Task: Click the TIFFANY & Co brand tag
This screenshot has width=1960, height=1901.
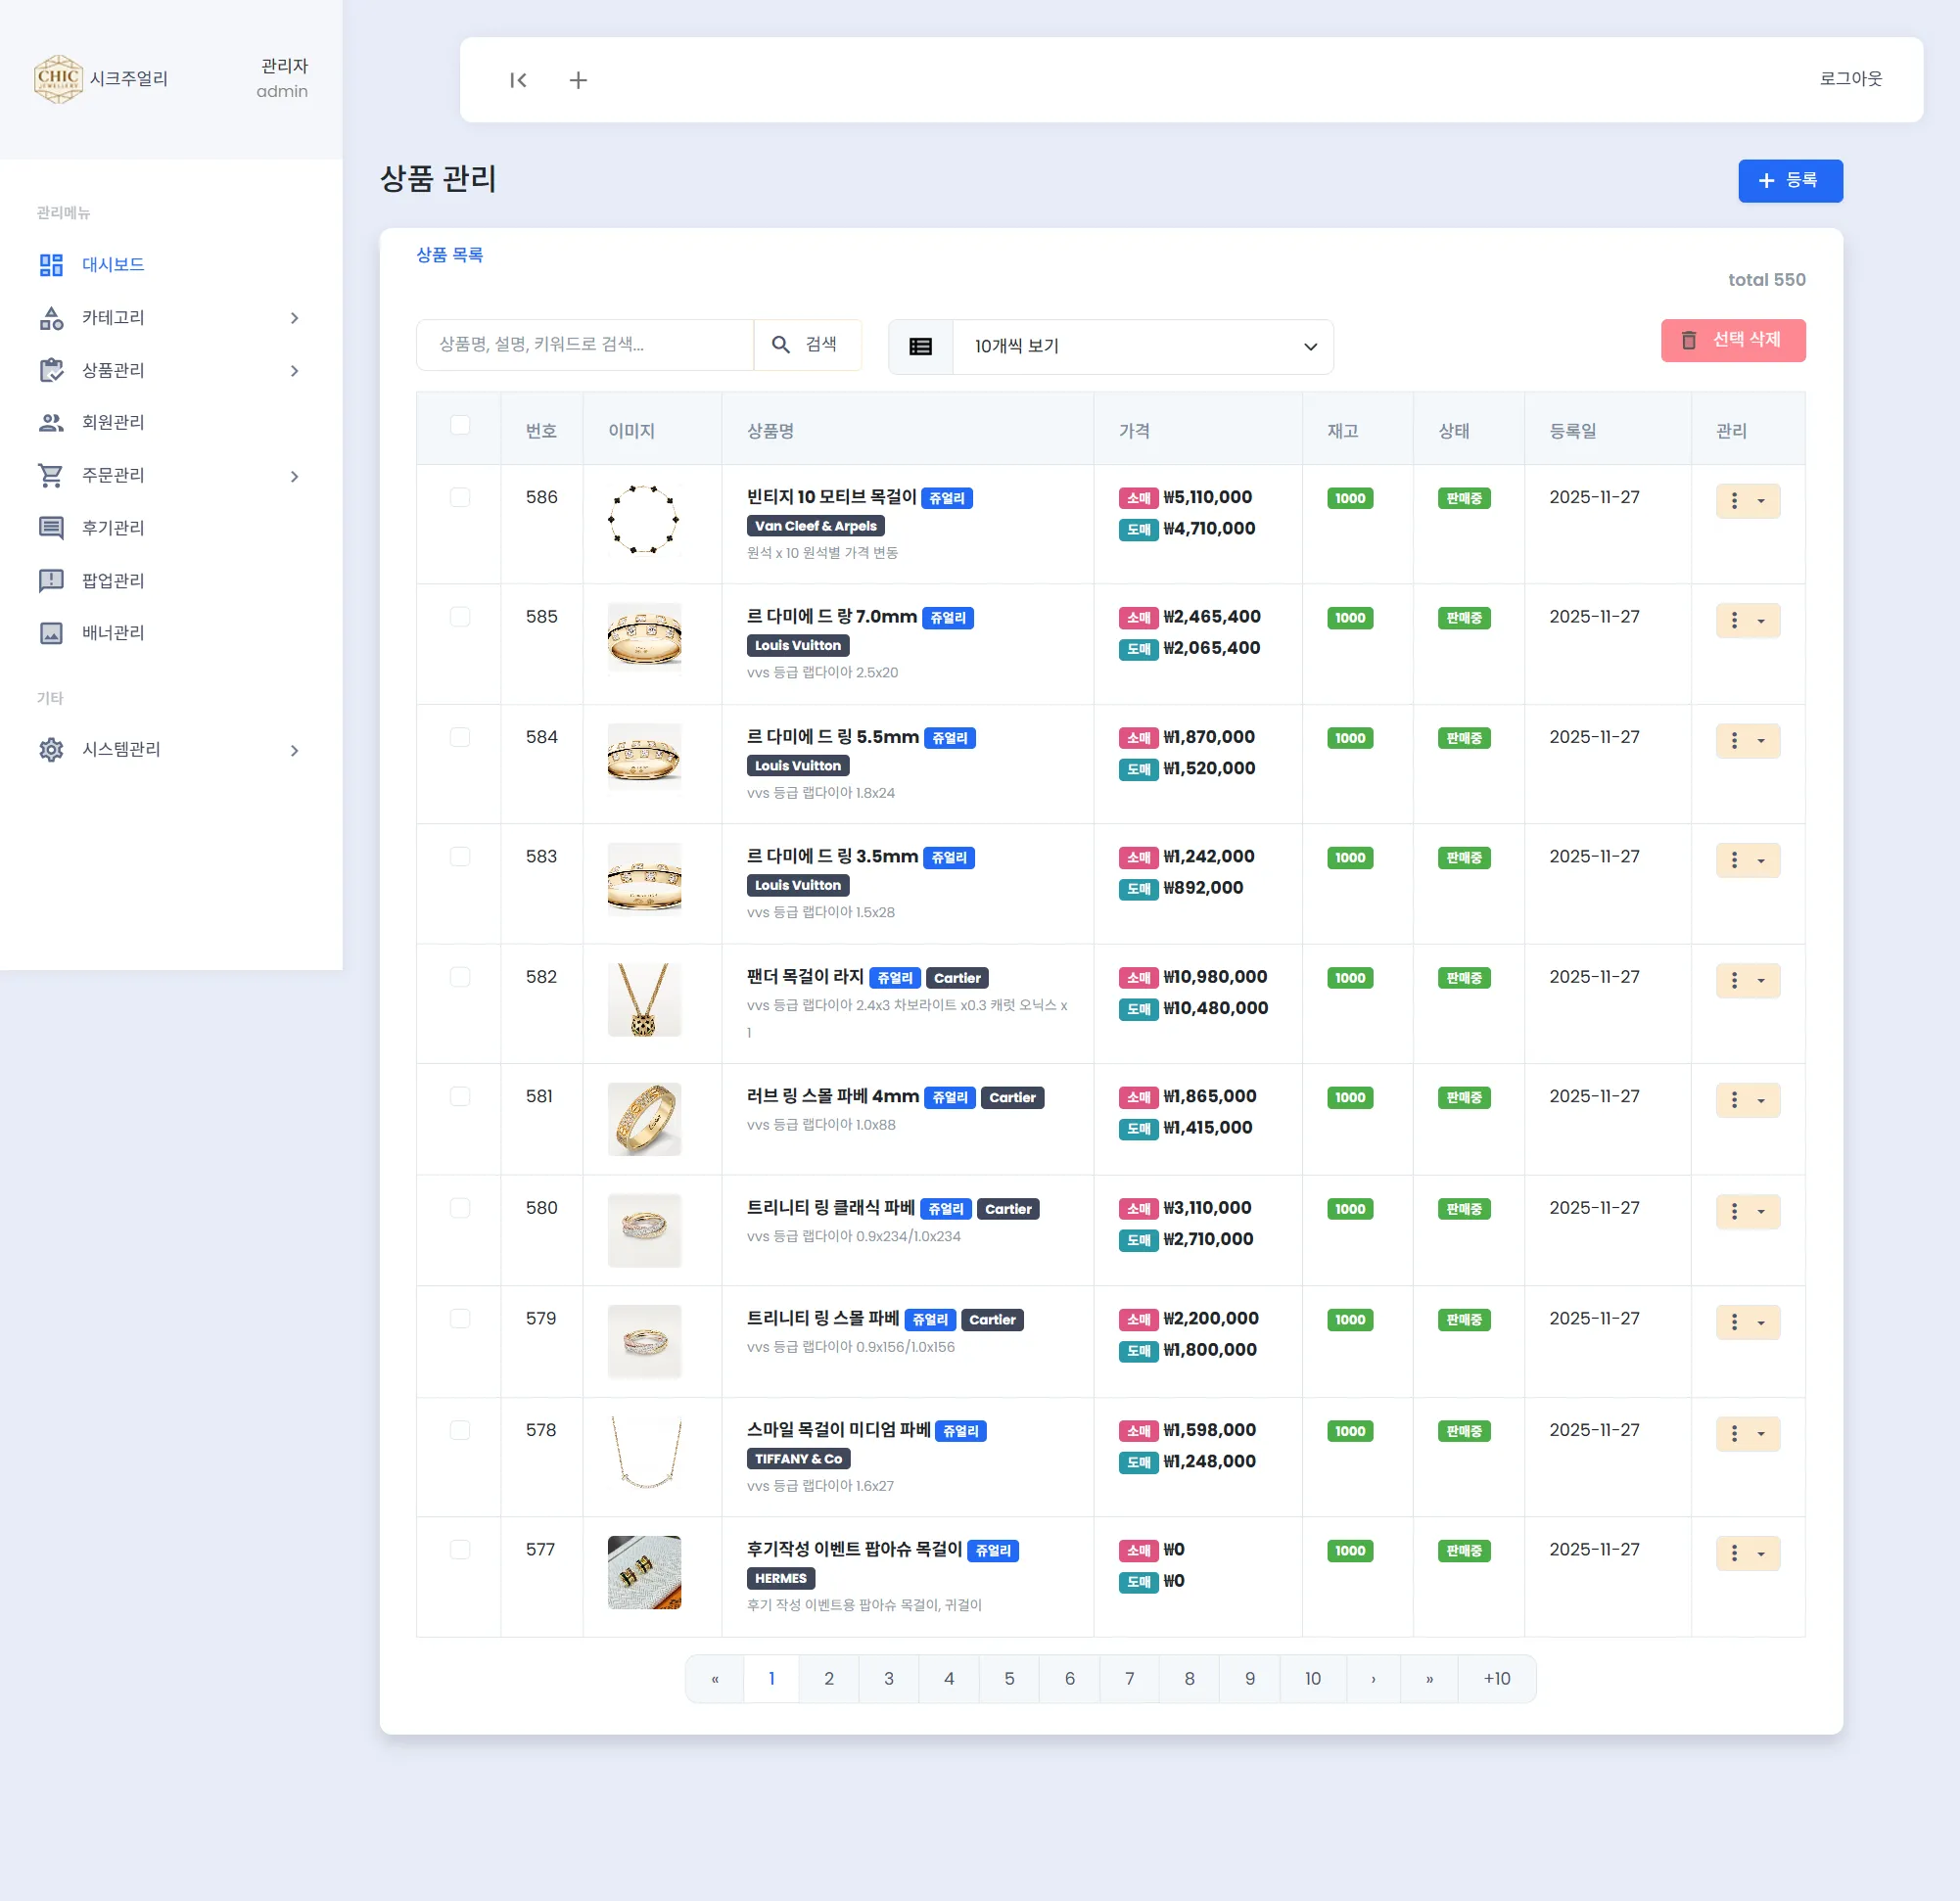Action: coord(798,1459)
